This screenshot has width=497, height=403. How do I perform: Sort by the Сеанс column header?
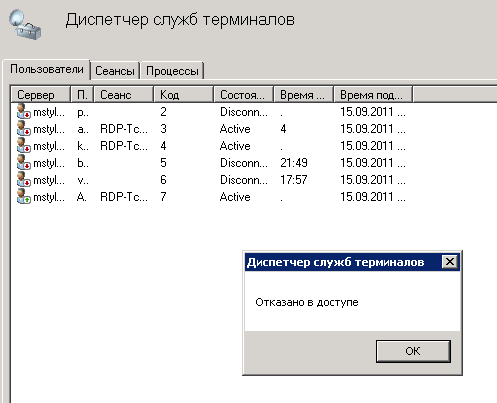124,95
